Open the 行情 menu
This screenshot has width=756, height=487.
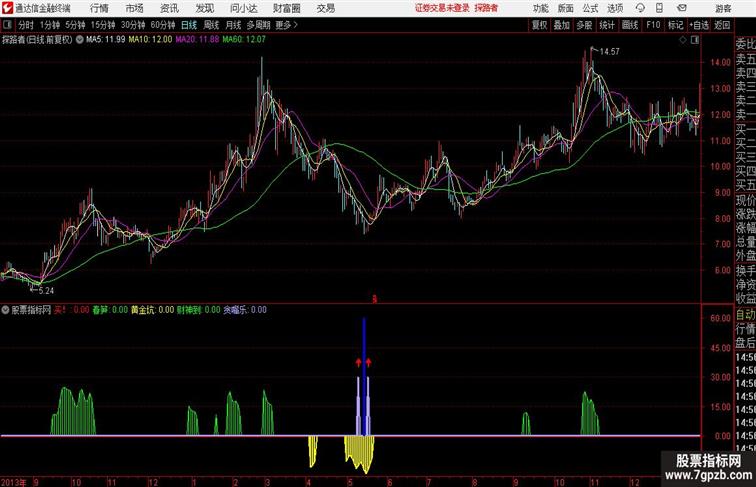[99, 8]
